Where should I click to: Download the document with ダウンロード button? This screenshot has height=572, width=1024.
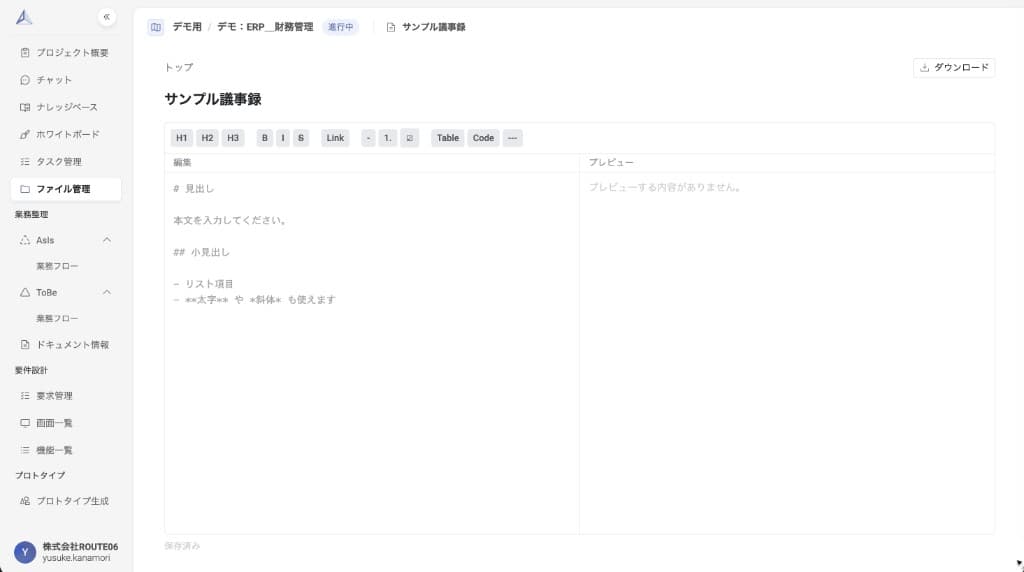click(x=954, y=67)
